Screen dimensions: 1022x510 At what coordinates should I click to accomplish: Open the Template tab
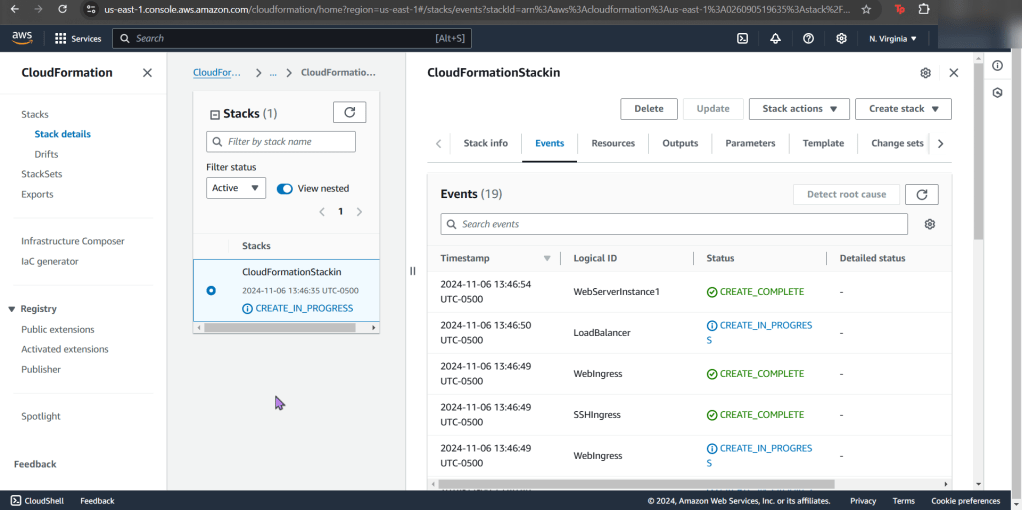[823, 143]
